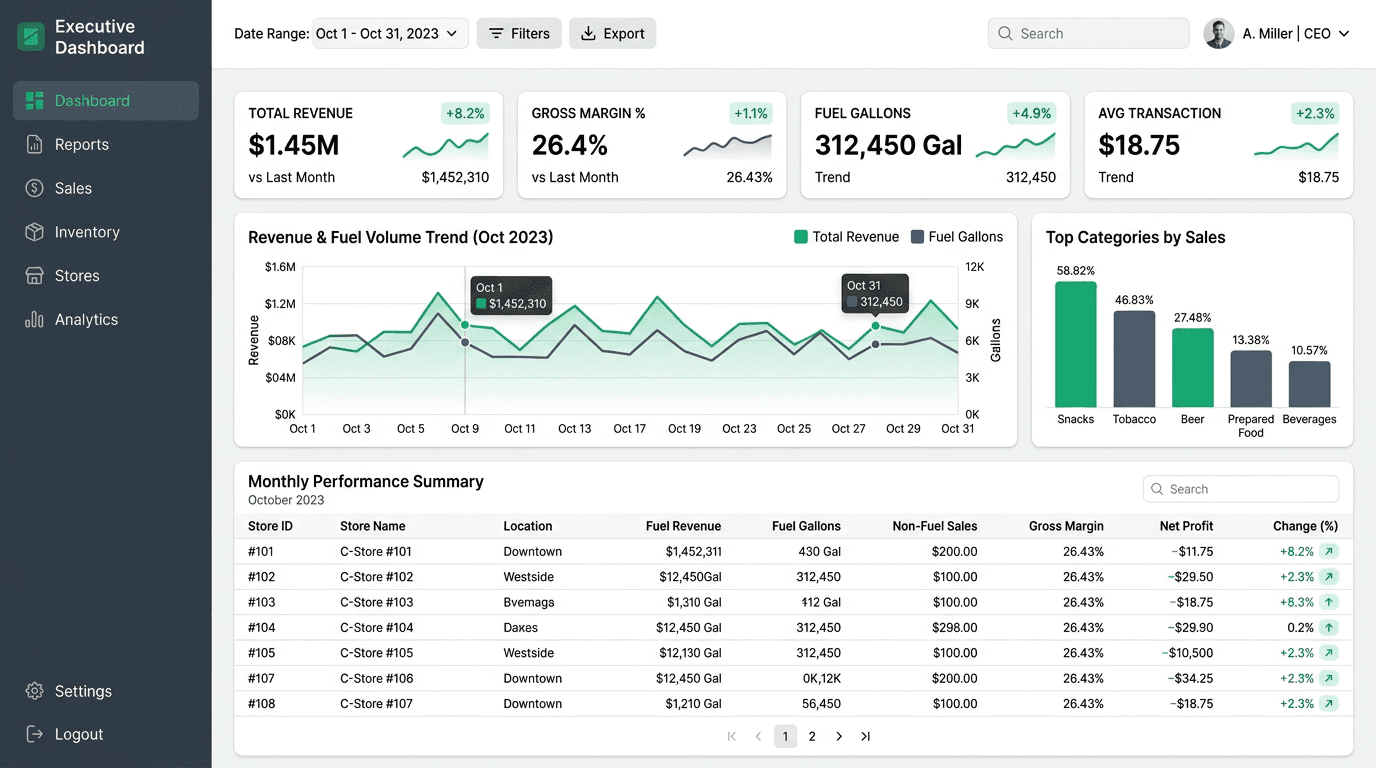This screenshot has height=768, width=1376.
Task: Click the up arrow icon for store #104
Action: pos(1329,628)
